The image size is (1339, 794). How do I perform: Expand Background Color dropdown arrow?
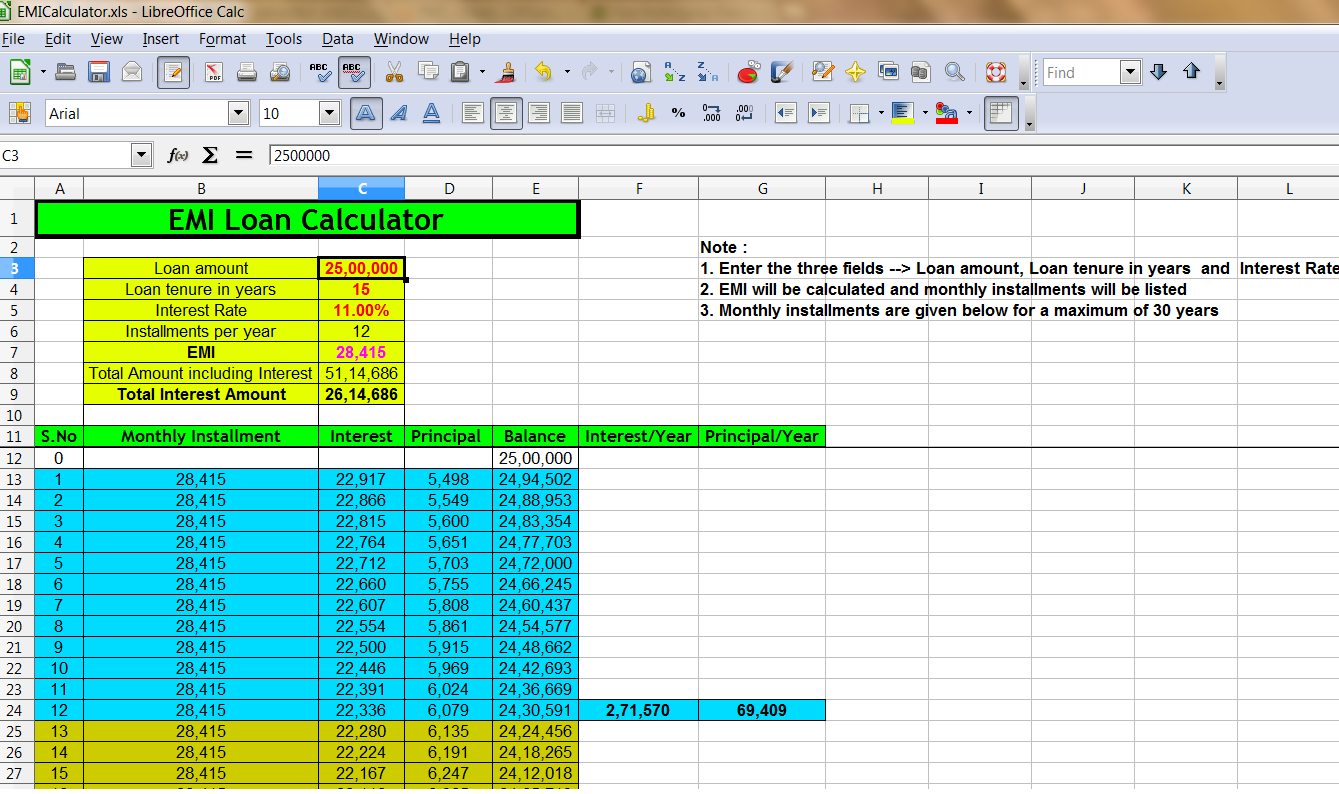click(x=925, y=113)
